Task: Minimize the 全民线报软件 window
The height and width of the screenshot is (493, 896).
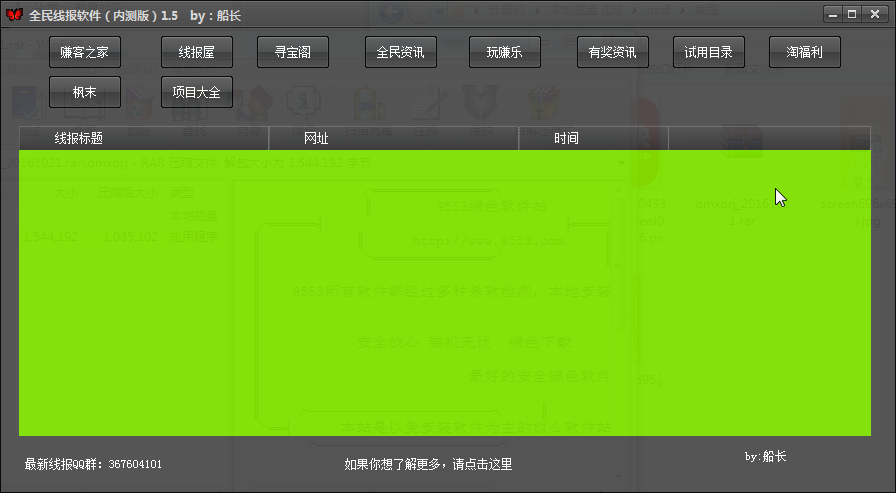Action: coord(833,13)
